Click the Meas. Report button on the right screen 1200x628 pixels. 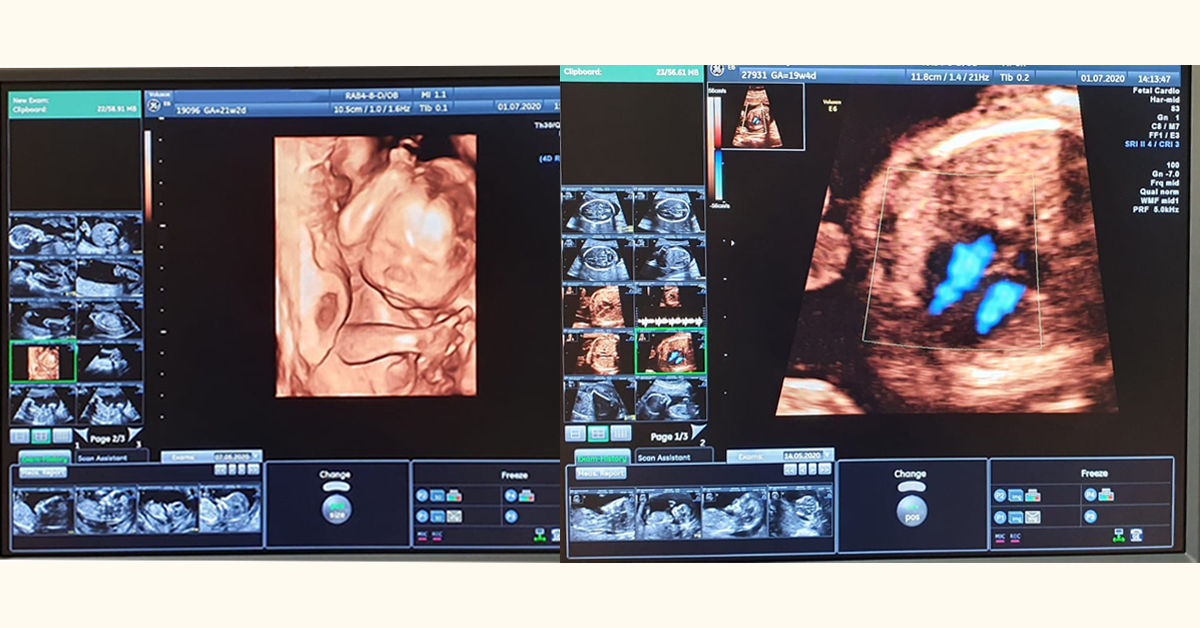(601, 473)
